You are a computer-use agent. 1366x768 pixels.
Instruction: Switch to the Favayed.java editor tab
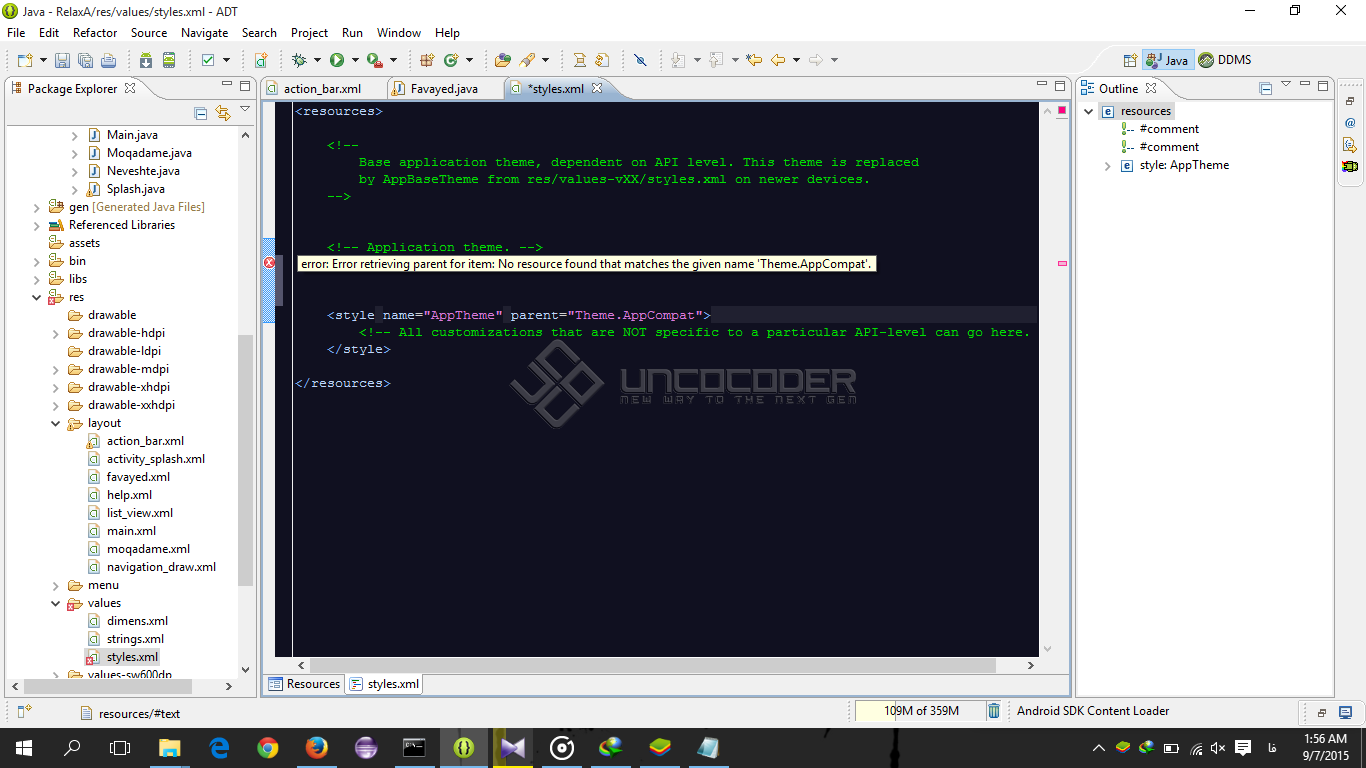[x=444, y=88]
